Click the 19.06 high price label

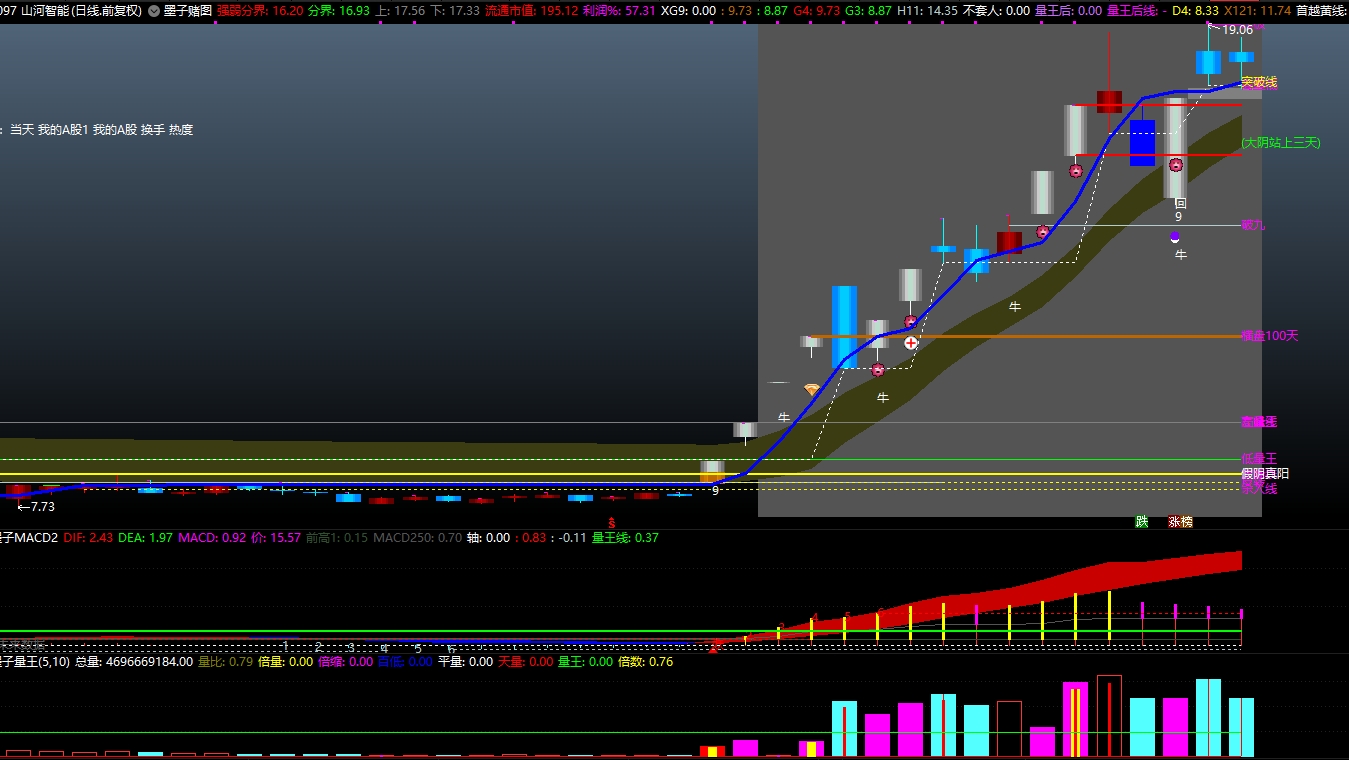[1237, 30]
